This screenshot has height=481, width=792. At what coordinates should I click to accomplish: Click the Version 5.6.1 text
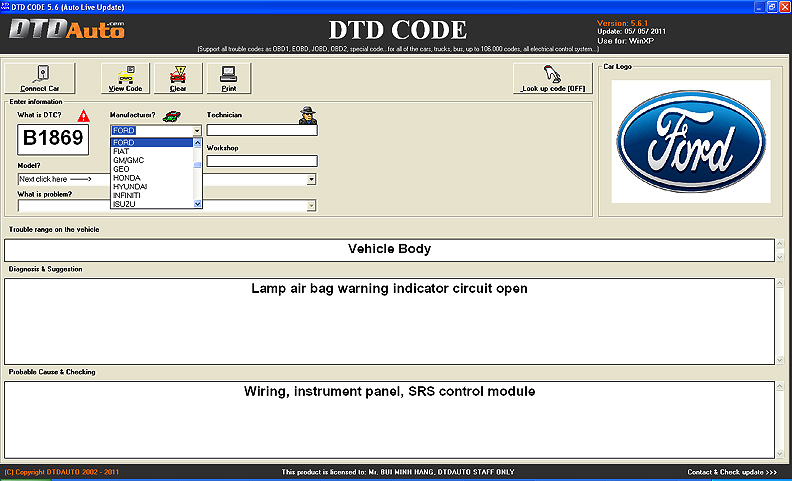pos(622,23)
